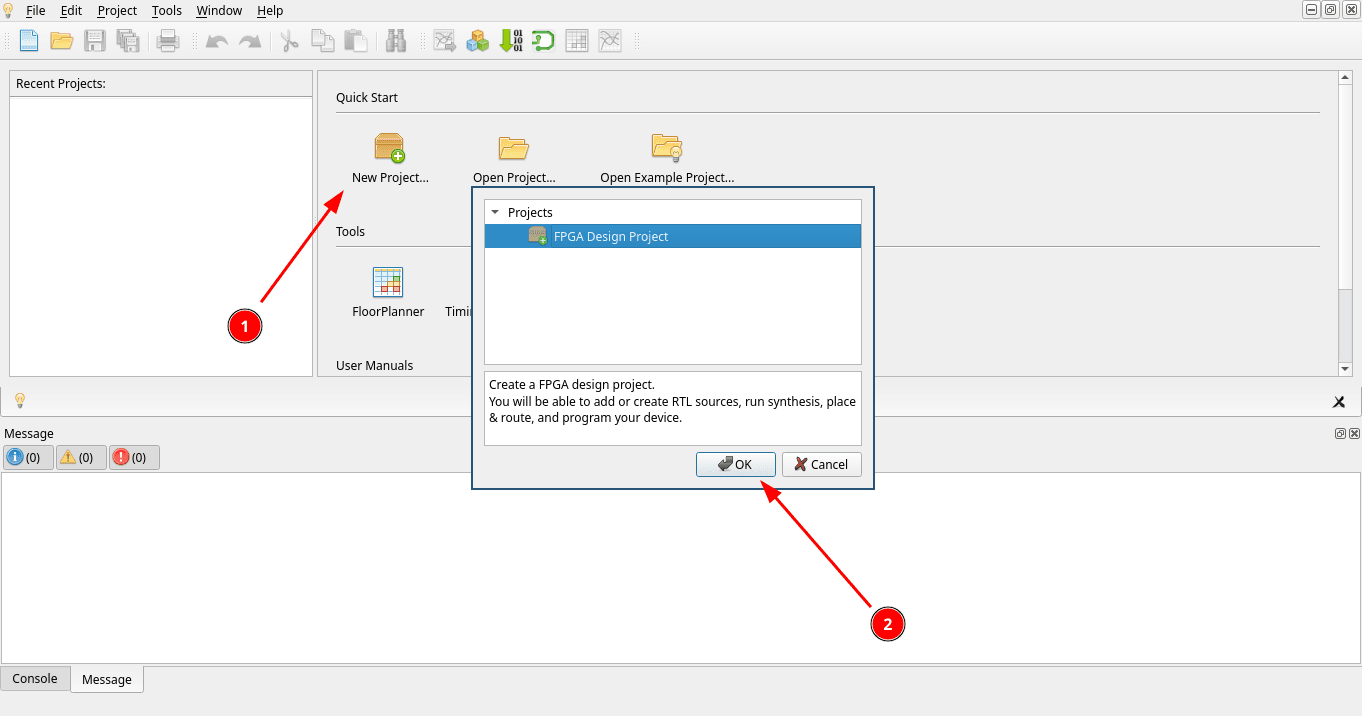This screenshot has width=1362, height=716.
Task: Click the green download binary programmer icon
Action: 511,41
